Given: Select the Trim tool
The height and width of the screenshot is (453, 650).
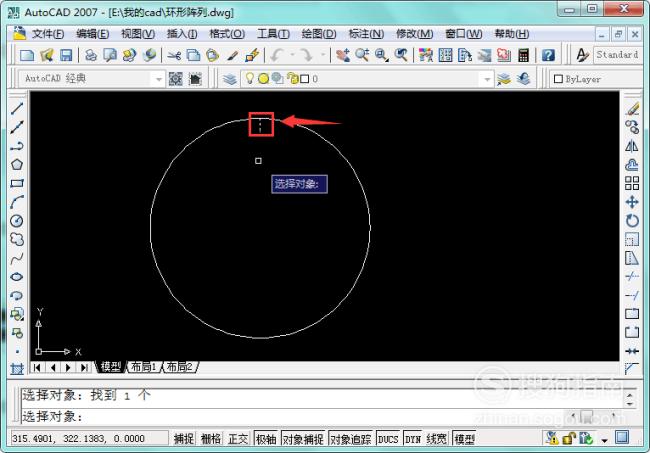Looking at the screenshot, I should click(x=632, y=276).
